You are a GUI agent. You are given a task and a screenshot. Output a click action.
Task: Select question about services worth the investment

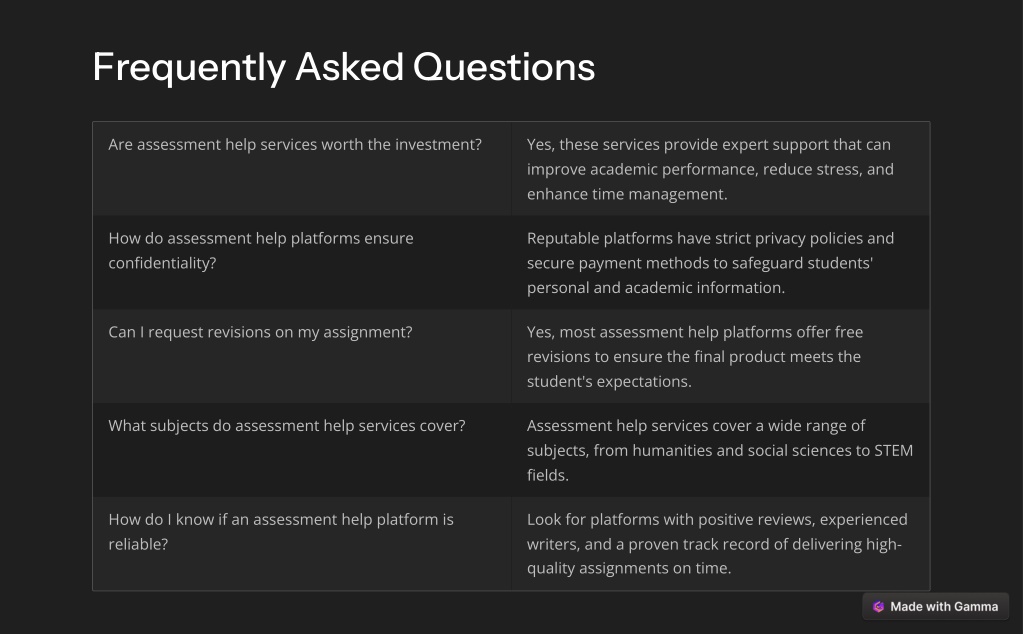coord(295,145)
